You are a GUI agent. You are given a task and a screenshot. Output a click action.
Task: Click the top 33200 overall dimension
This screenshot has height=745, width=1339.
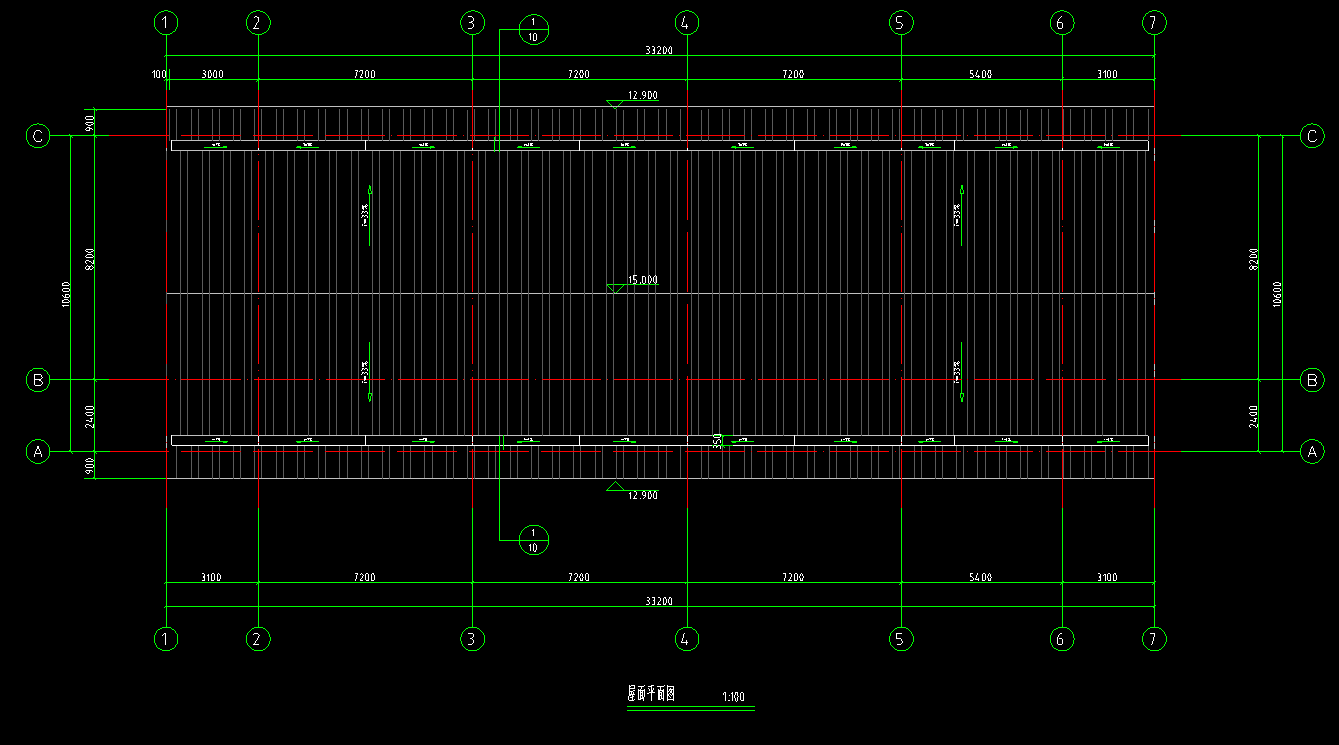click(658, 50)
